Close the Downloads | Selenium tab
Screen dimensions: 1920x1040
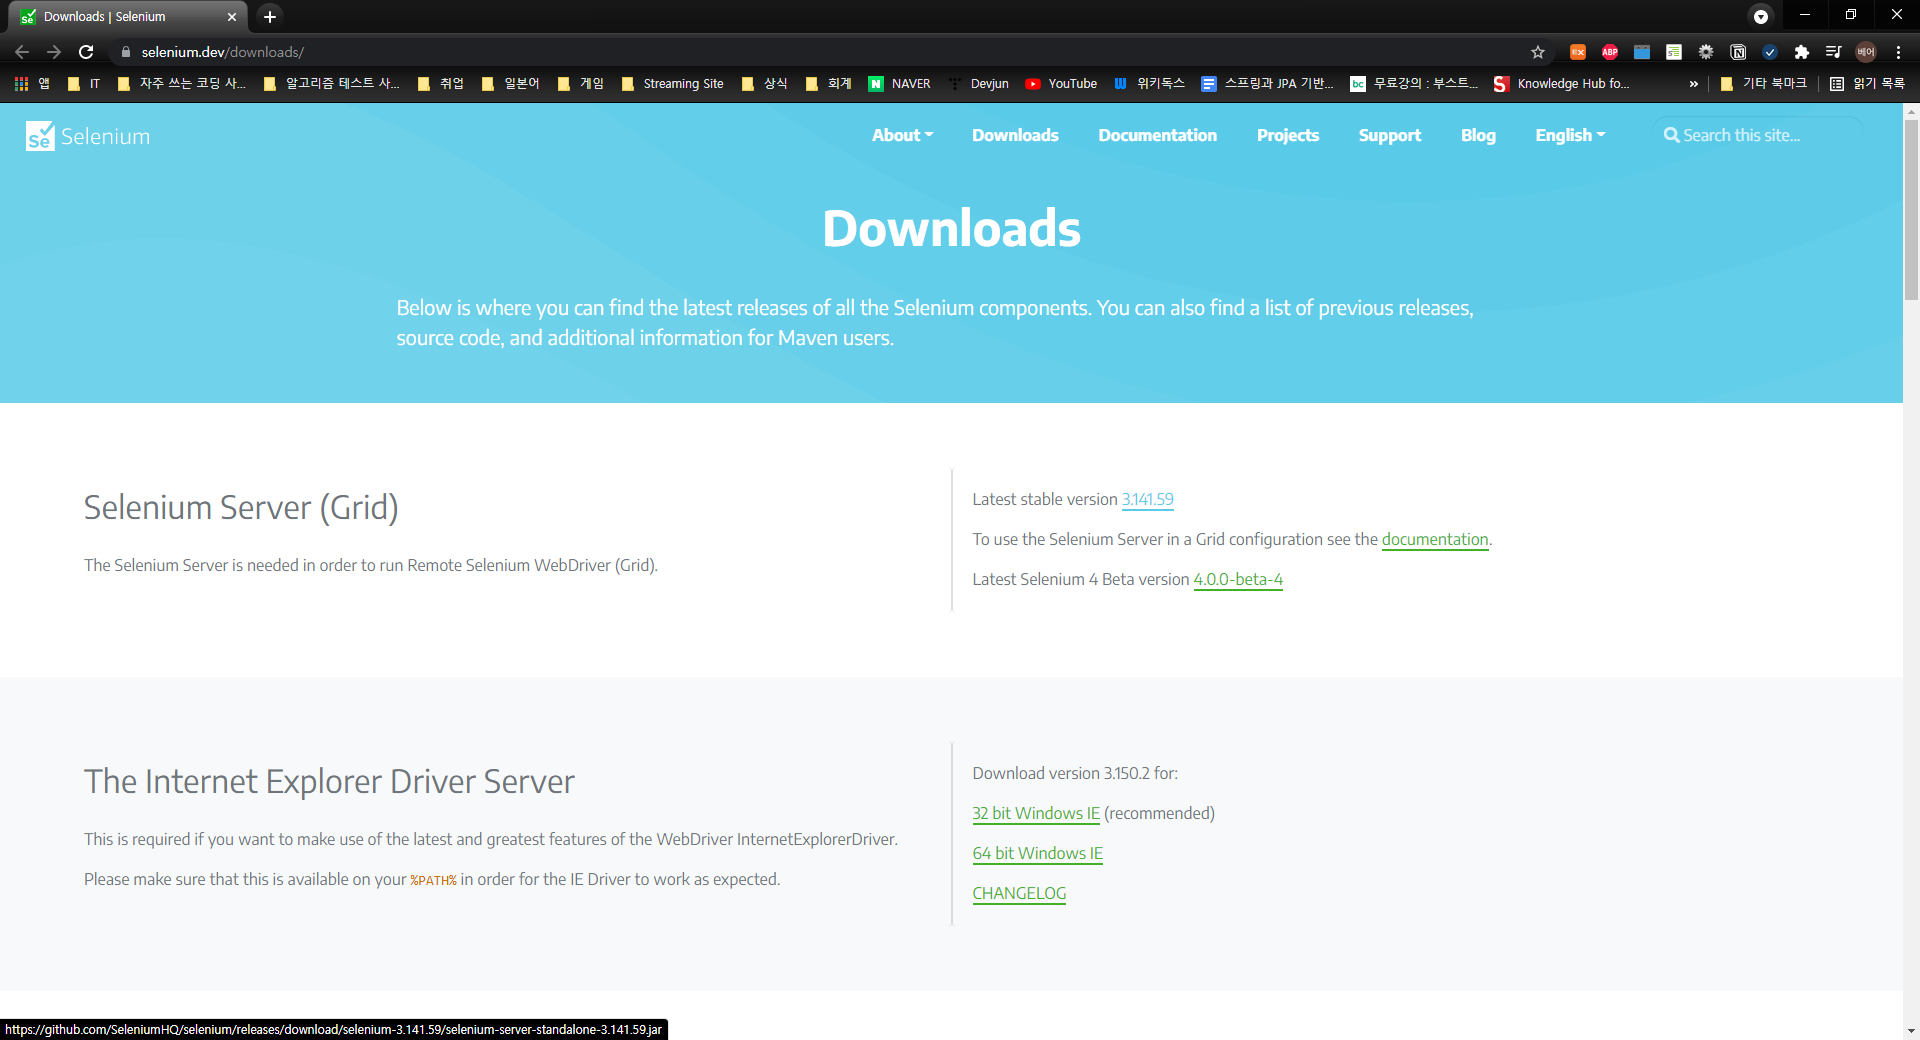(x=232, y=17)
